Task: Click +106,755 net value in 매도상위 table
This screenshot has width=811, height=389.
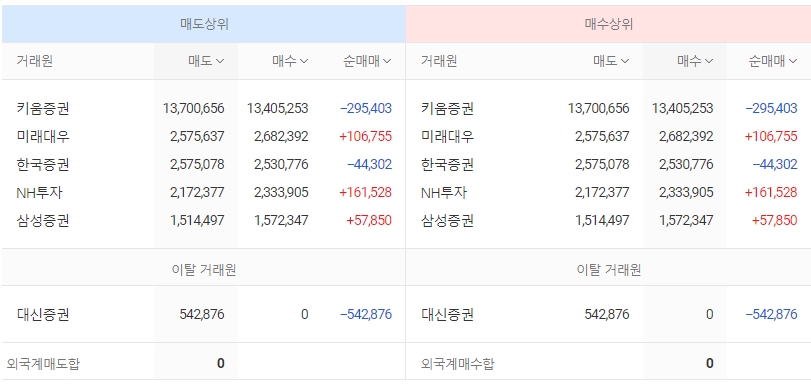Action: pos(366,137)
